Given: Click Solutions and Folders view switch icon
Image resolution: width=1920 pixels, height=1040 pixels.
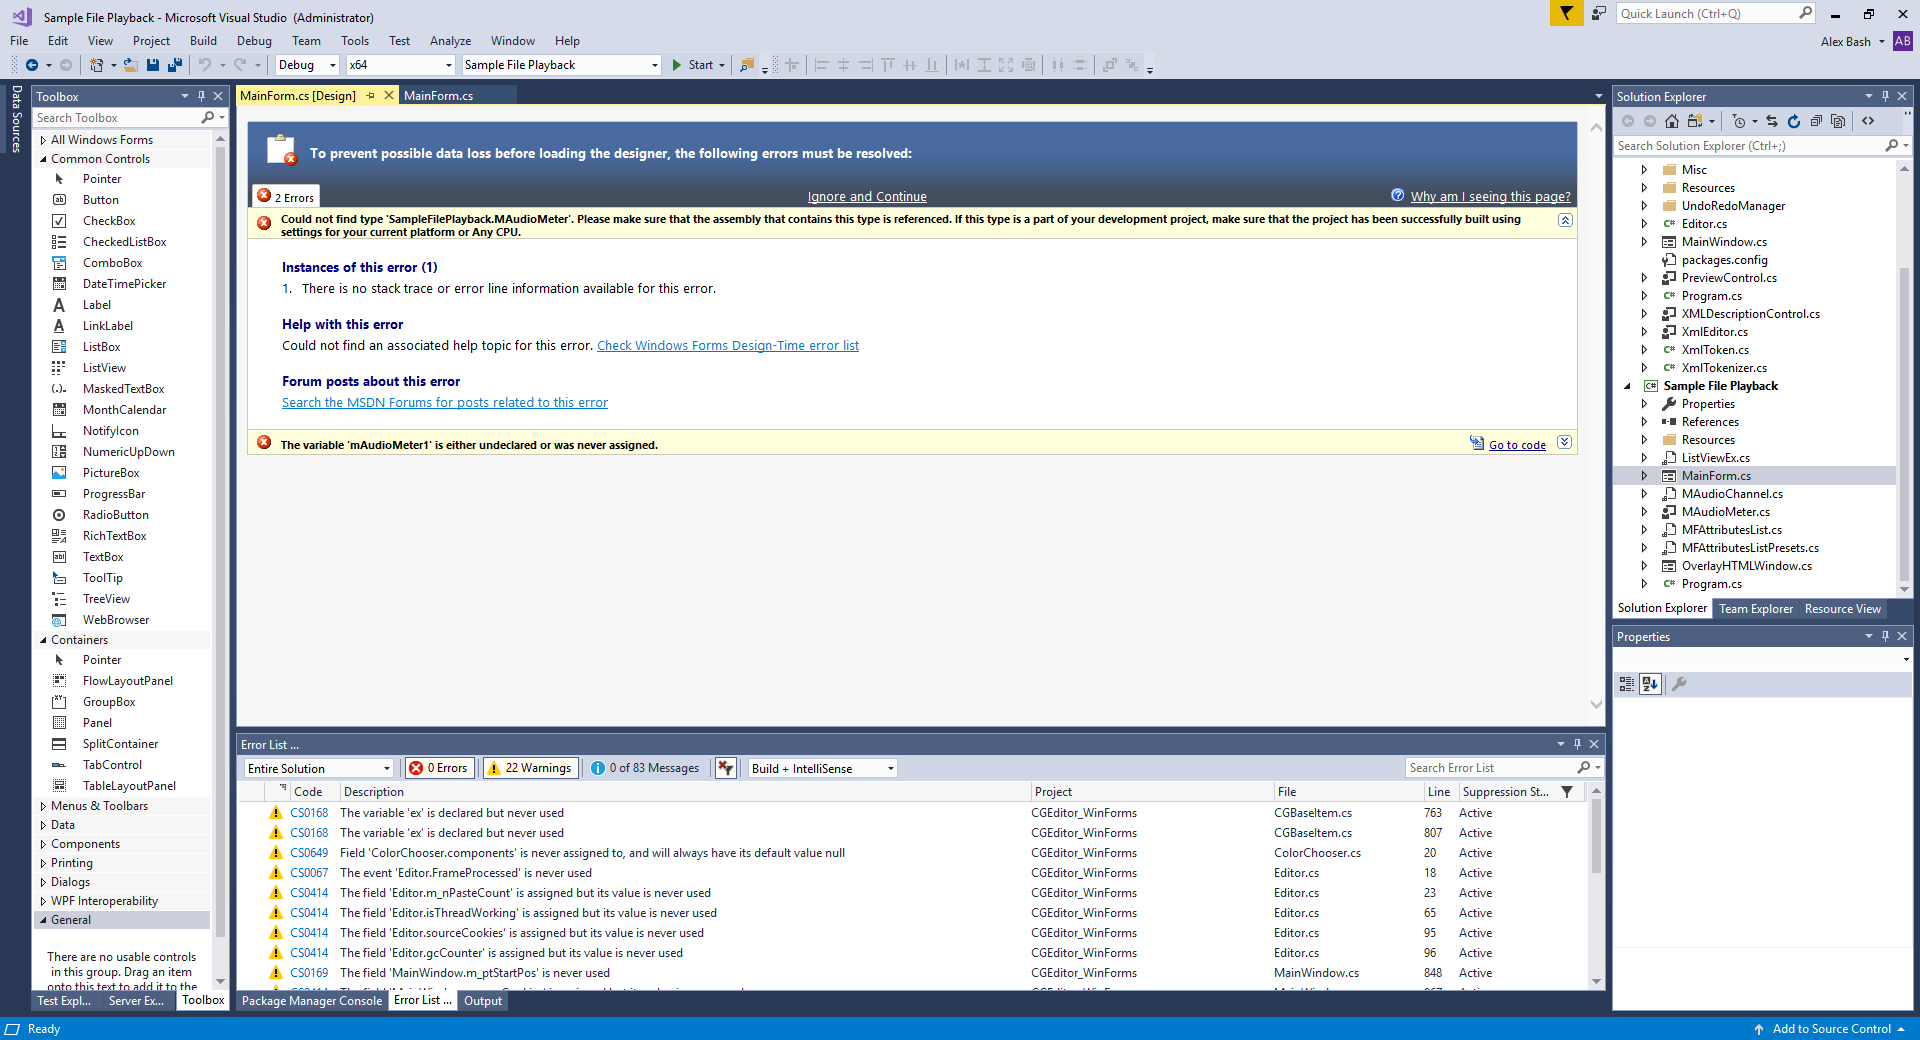Looking at the screenshot, I should click(x=1695, y=121).
